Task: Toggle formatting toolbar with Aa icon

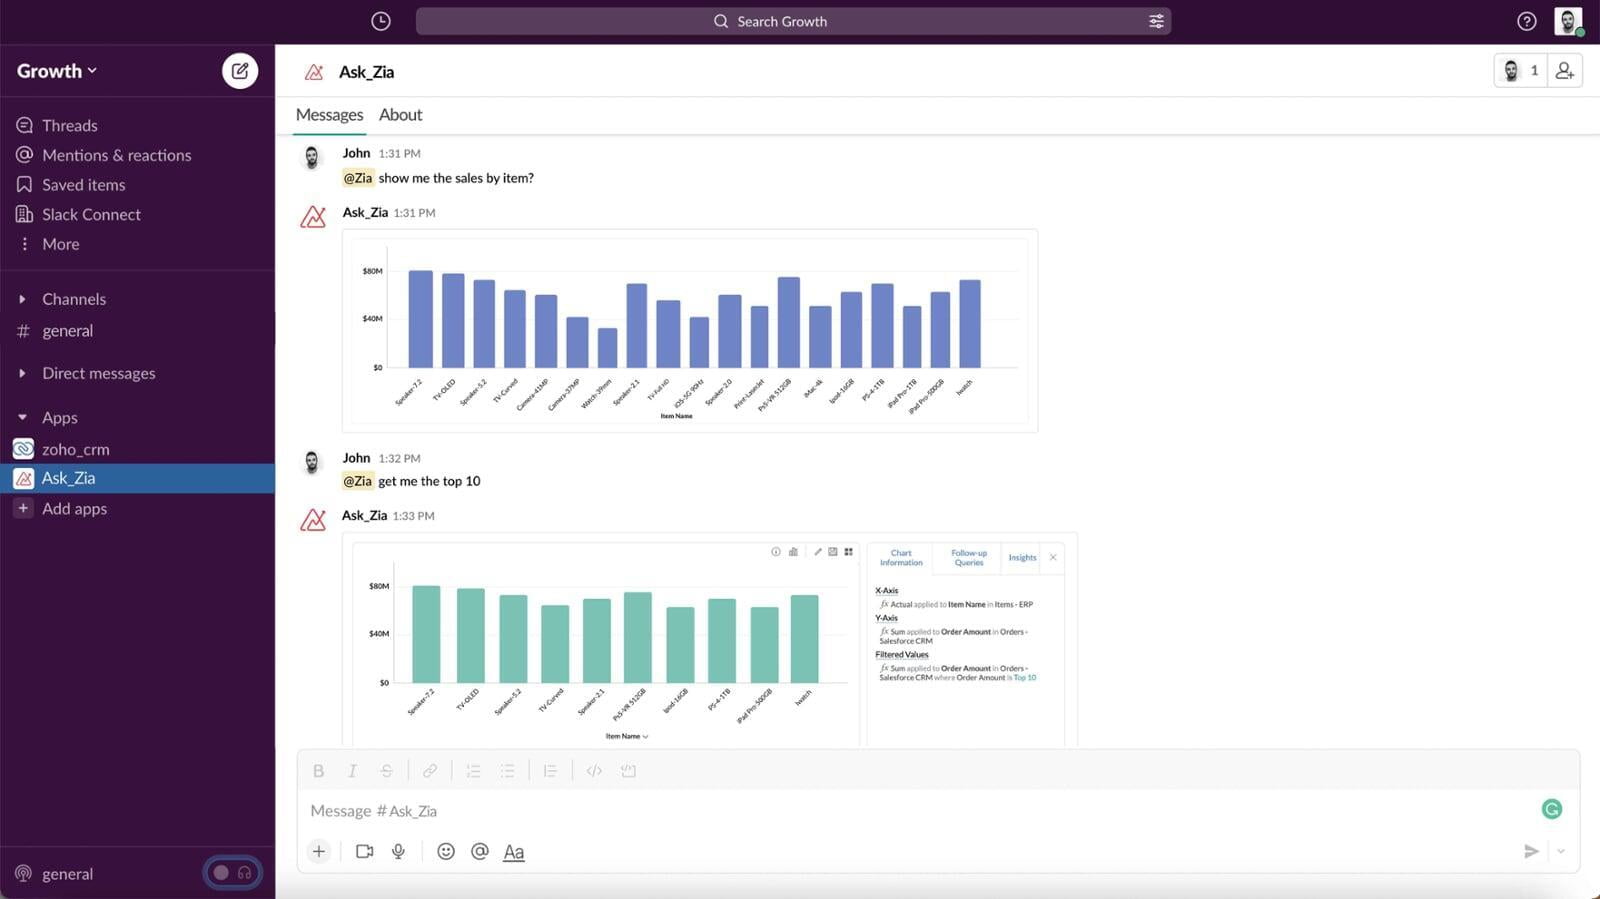Action: click(x=513, y=852)
